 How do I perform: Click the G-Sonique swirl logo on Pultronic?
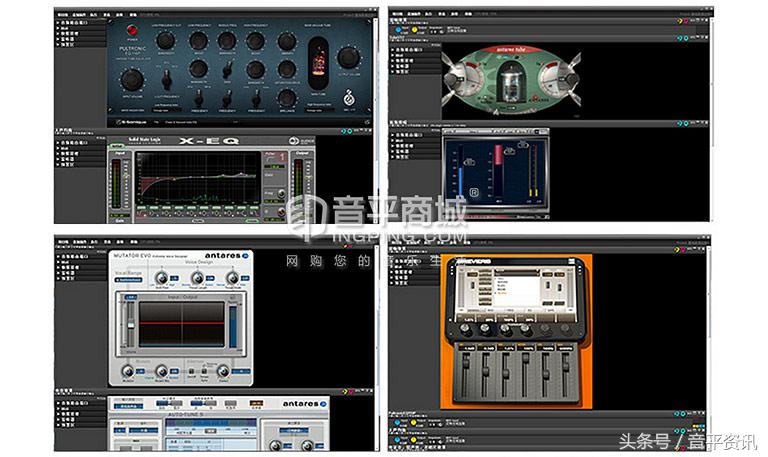pyautogui.click(x=349, y=97)
